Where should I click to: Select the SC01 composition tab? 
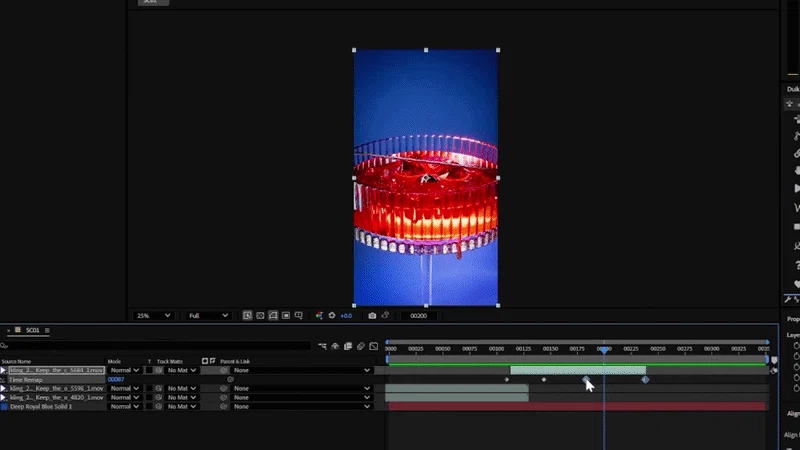pos(32,330)
